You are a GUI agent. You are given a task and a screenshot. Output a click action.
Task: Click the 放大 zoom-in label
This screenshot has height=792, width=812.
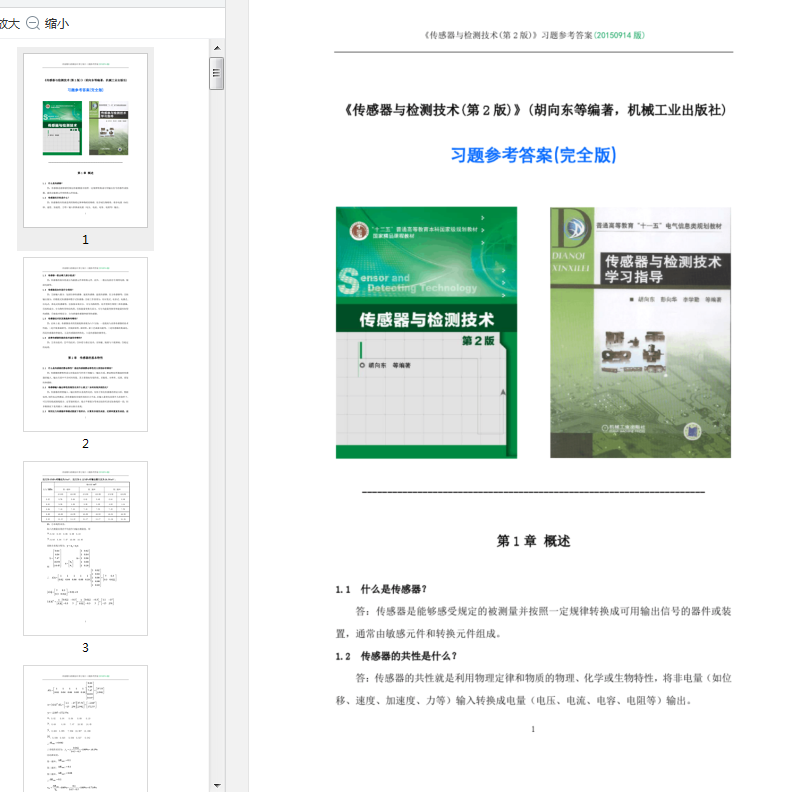click(x=9, y=23)
